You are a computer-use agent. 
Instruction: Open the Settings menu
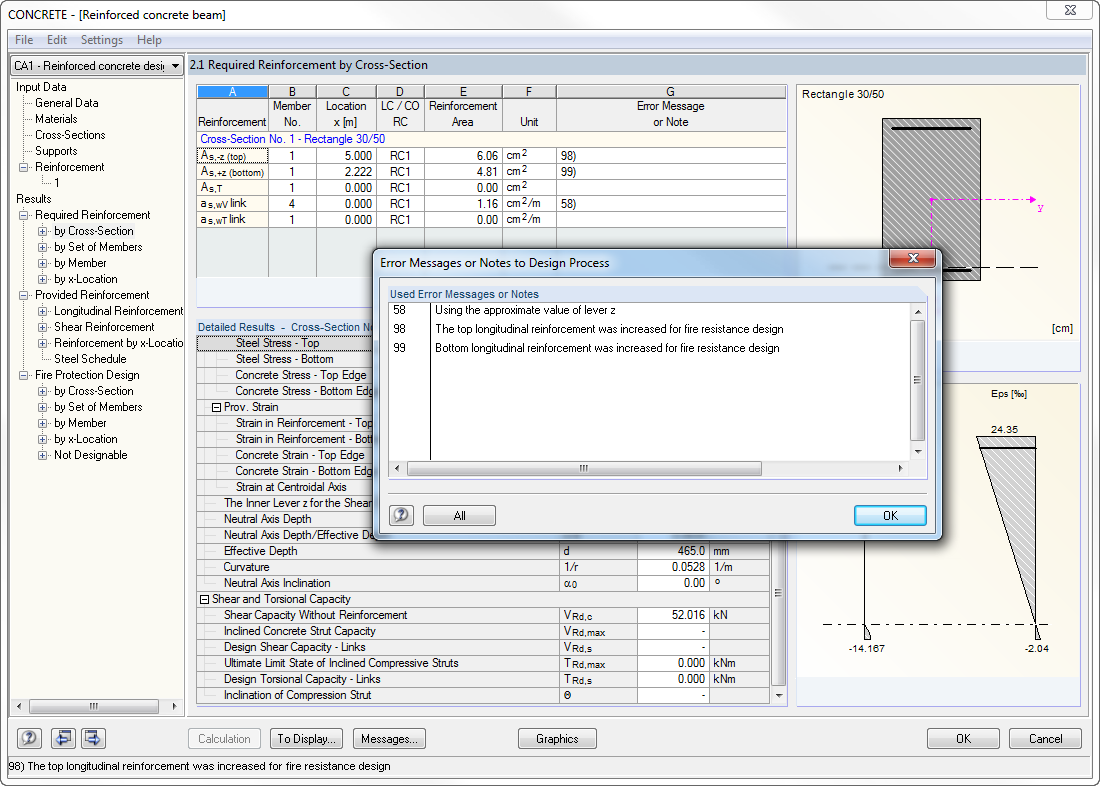tap(102, 40)
